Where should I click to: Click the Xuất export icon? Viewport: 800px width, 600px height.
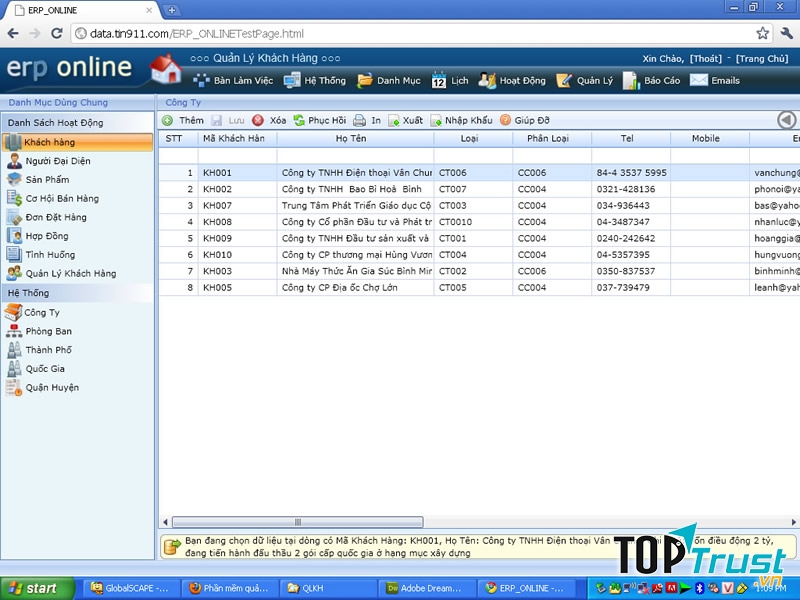[x=393, y=120]
